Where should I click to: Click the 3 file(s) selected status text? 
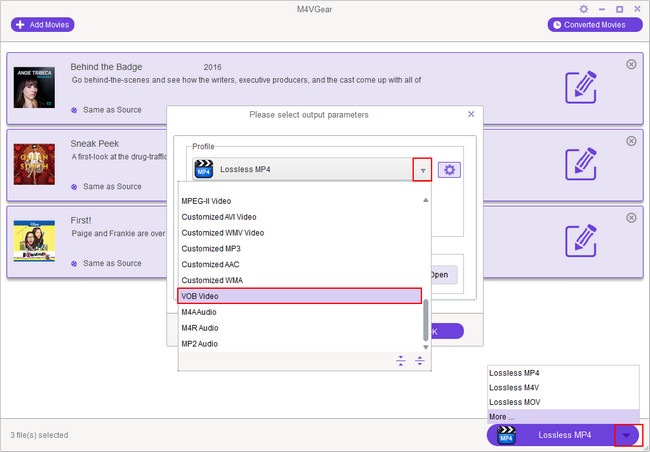(39, 435)
